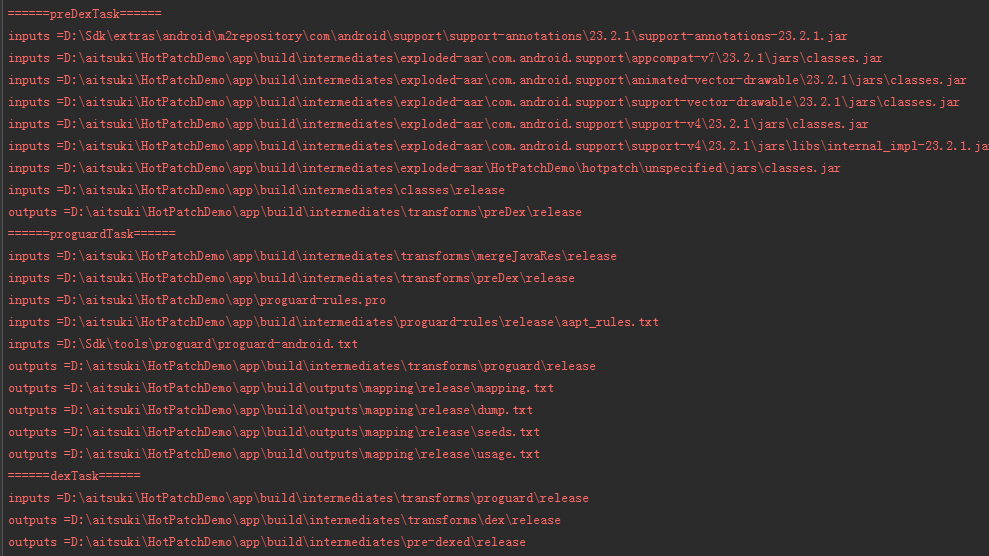The height and width of the screenshot is (556, 989).
Task: Click the ======proguardTask====== header line
Action: click(91, 234)
